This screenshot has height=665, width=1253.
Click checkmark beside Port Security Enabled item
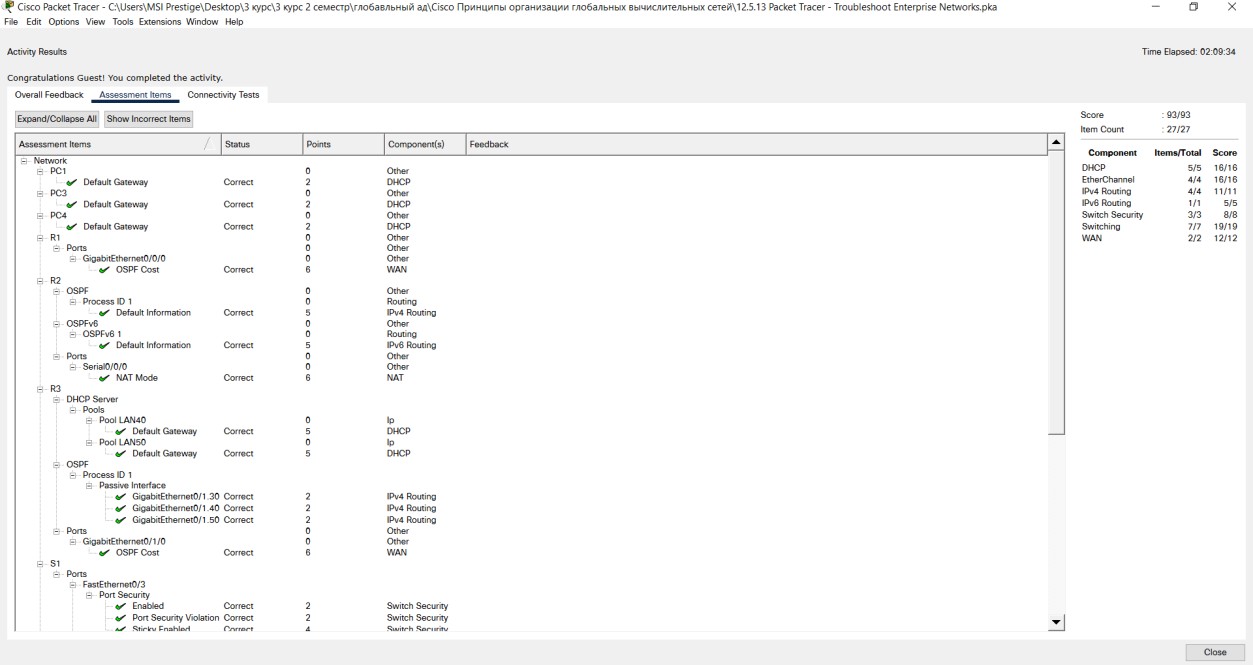click(x=121, y=606)
